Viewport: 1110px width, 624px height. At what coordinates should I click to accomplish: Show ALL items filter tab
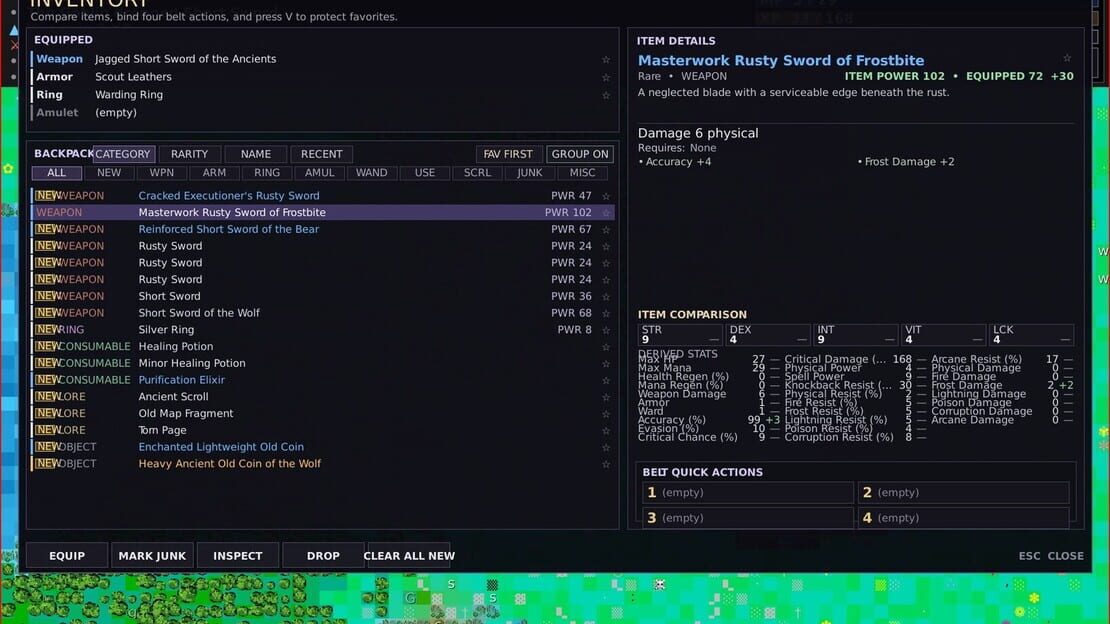coord(57,173)
